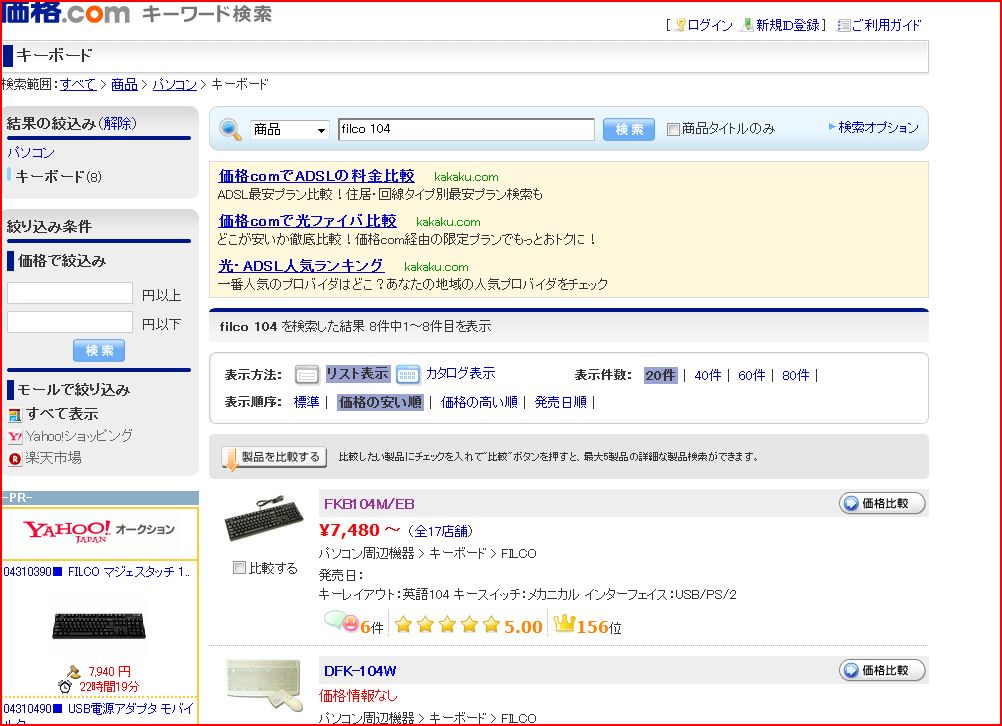
Task: Sort results by highest price
Action: pos(479,402)
